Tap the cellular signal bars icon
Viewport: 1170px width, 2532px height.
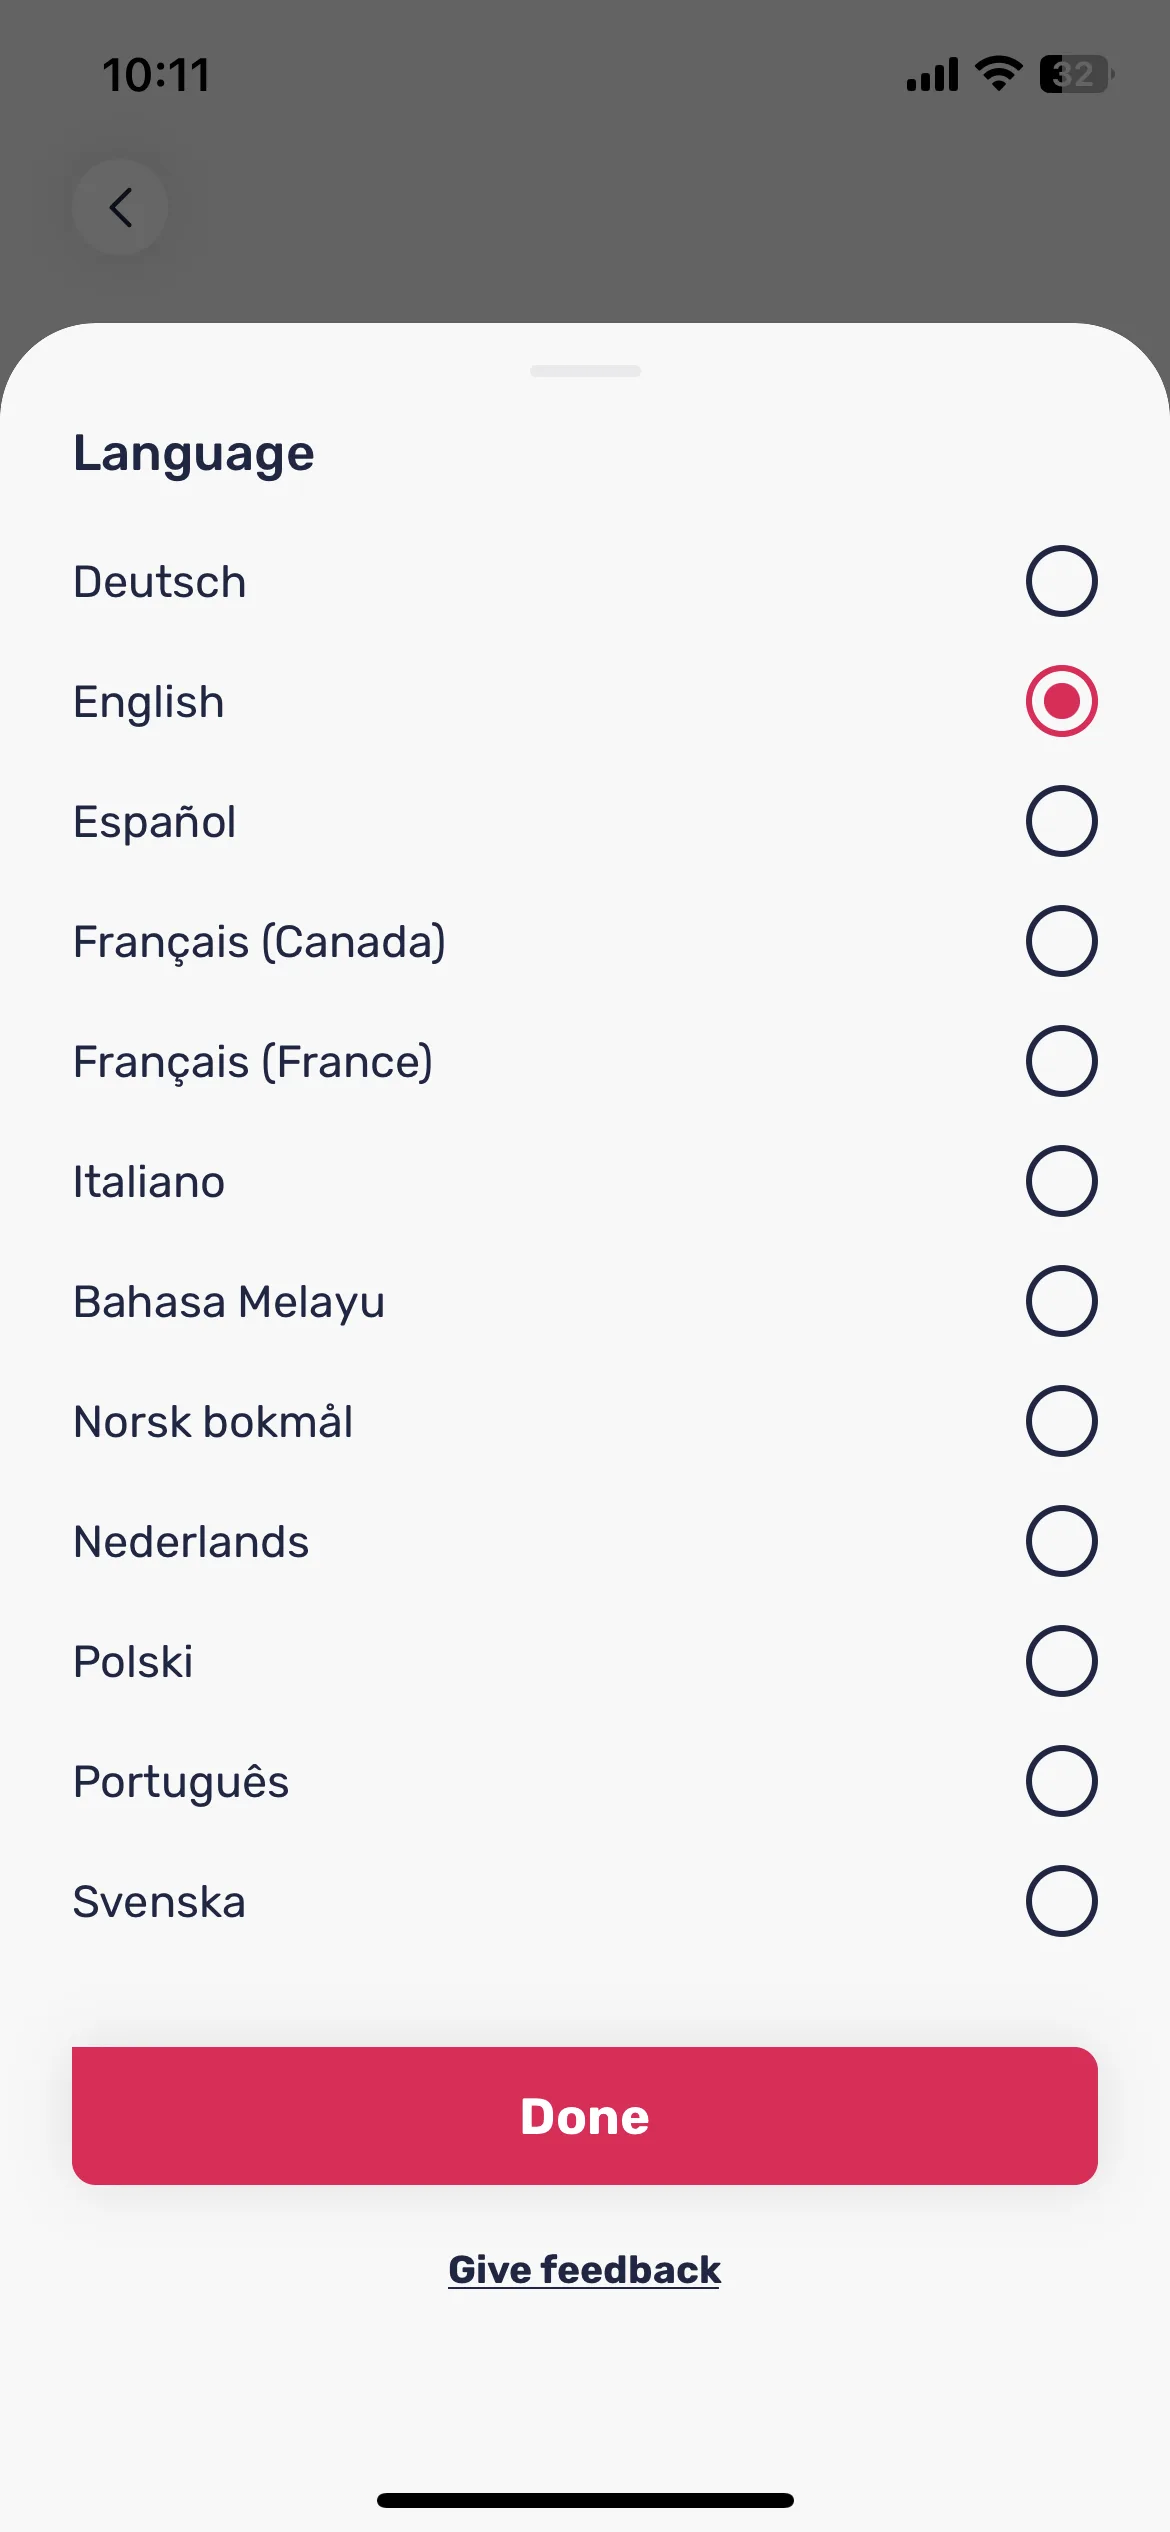(x=932, y=74)
